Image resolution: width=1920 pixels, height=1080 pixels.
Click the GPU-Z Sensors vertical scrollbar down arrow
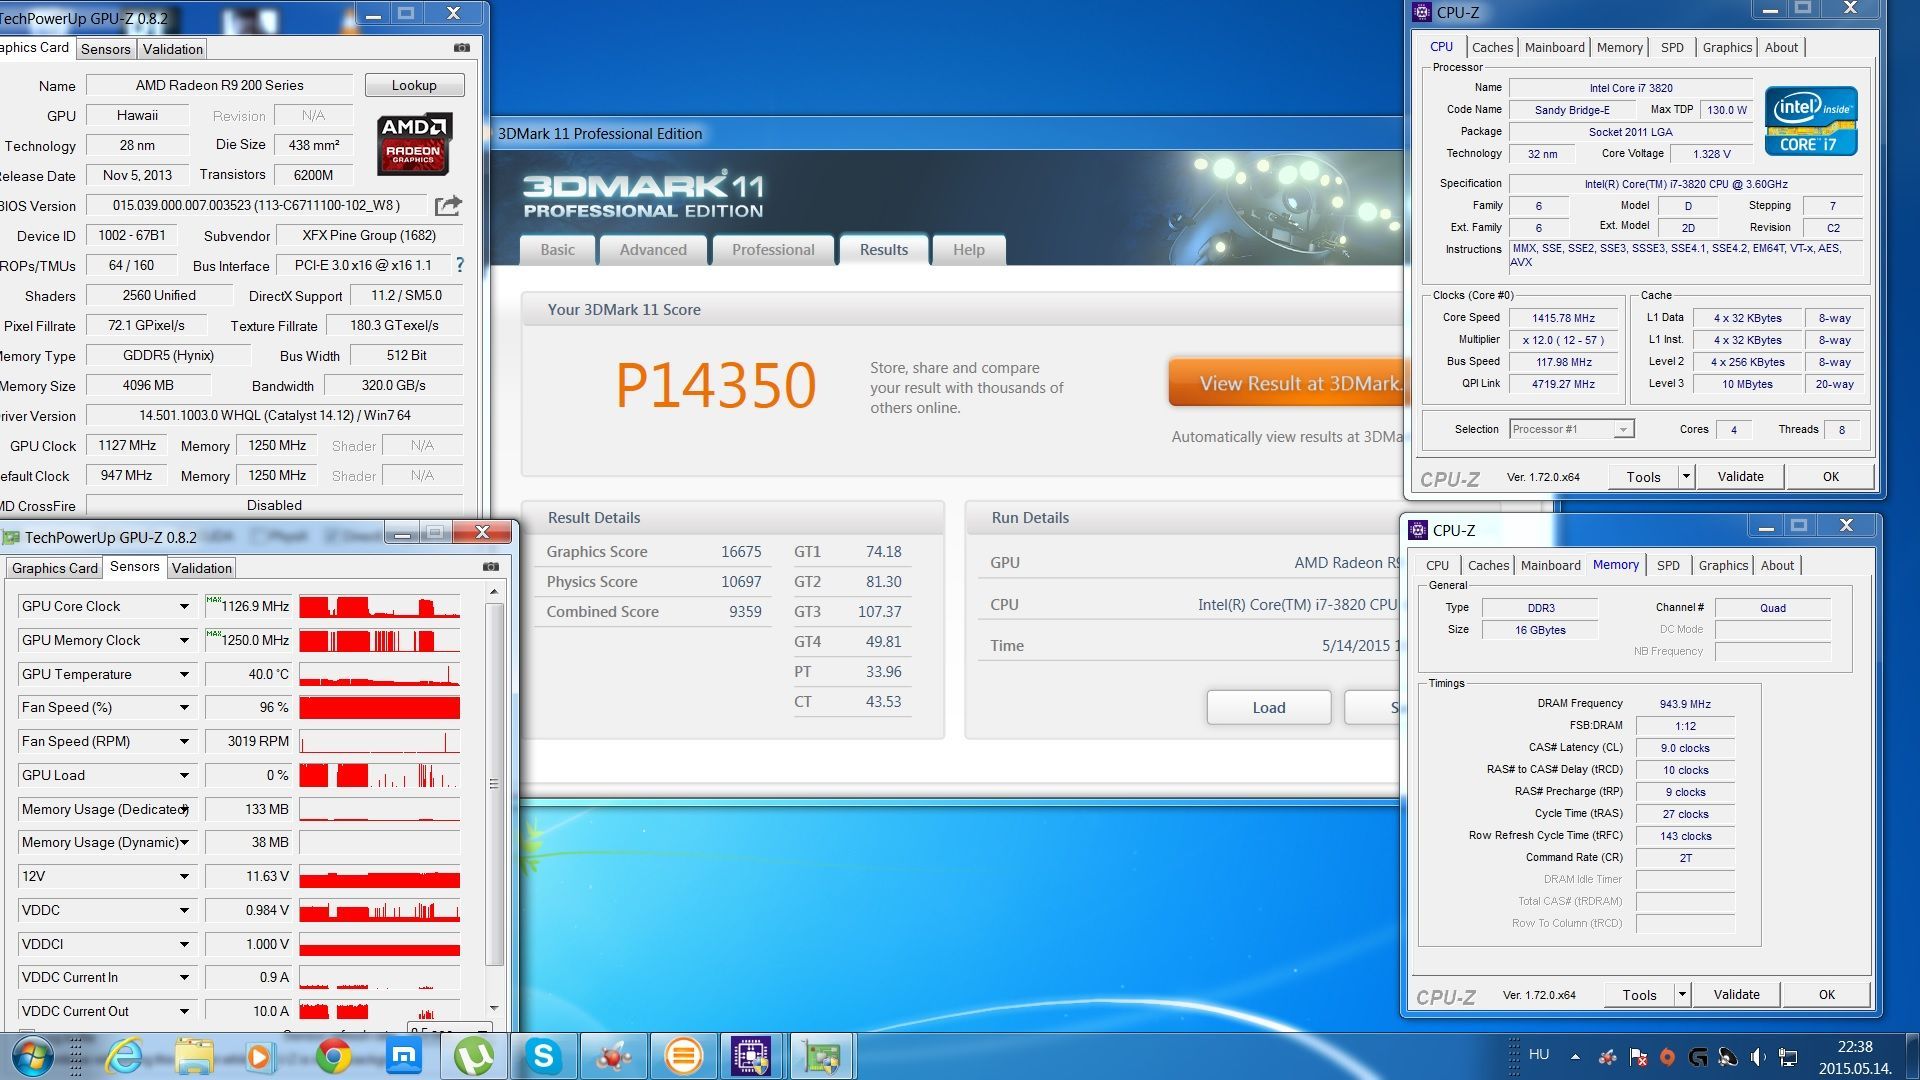(x=494, y=1008)
